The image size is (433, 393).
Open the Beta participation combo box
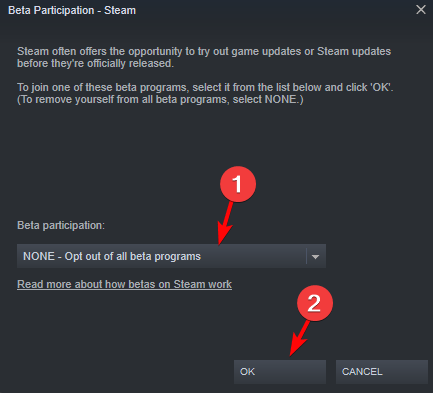click(x=171, y=256)
